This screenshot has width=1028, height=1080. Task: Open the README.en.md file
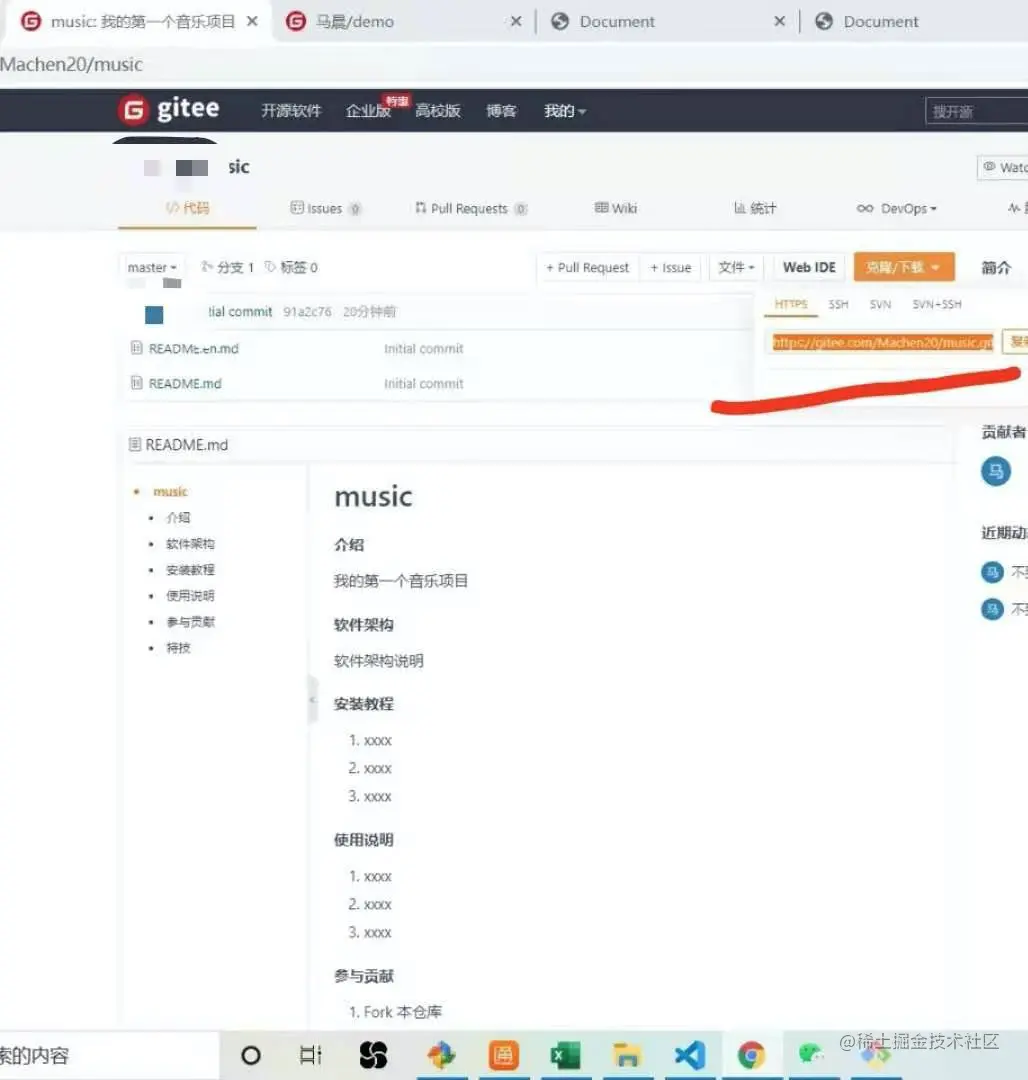coord(193,349)
